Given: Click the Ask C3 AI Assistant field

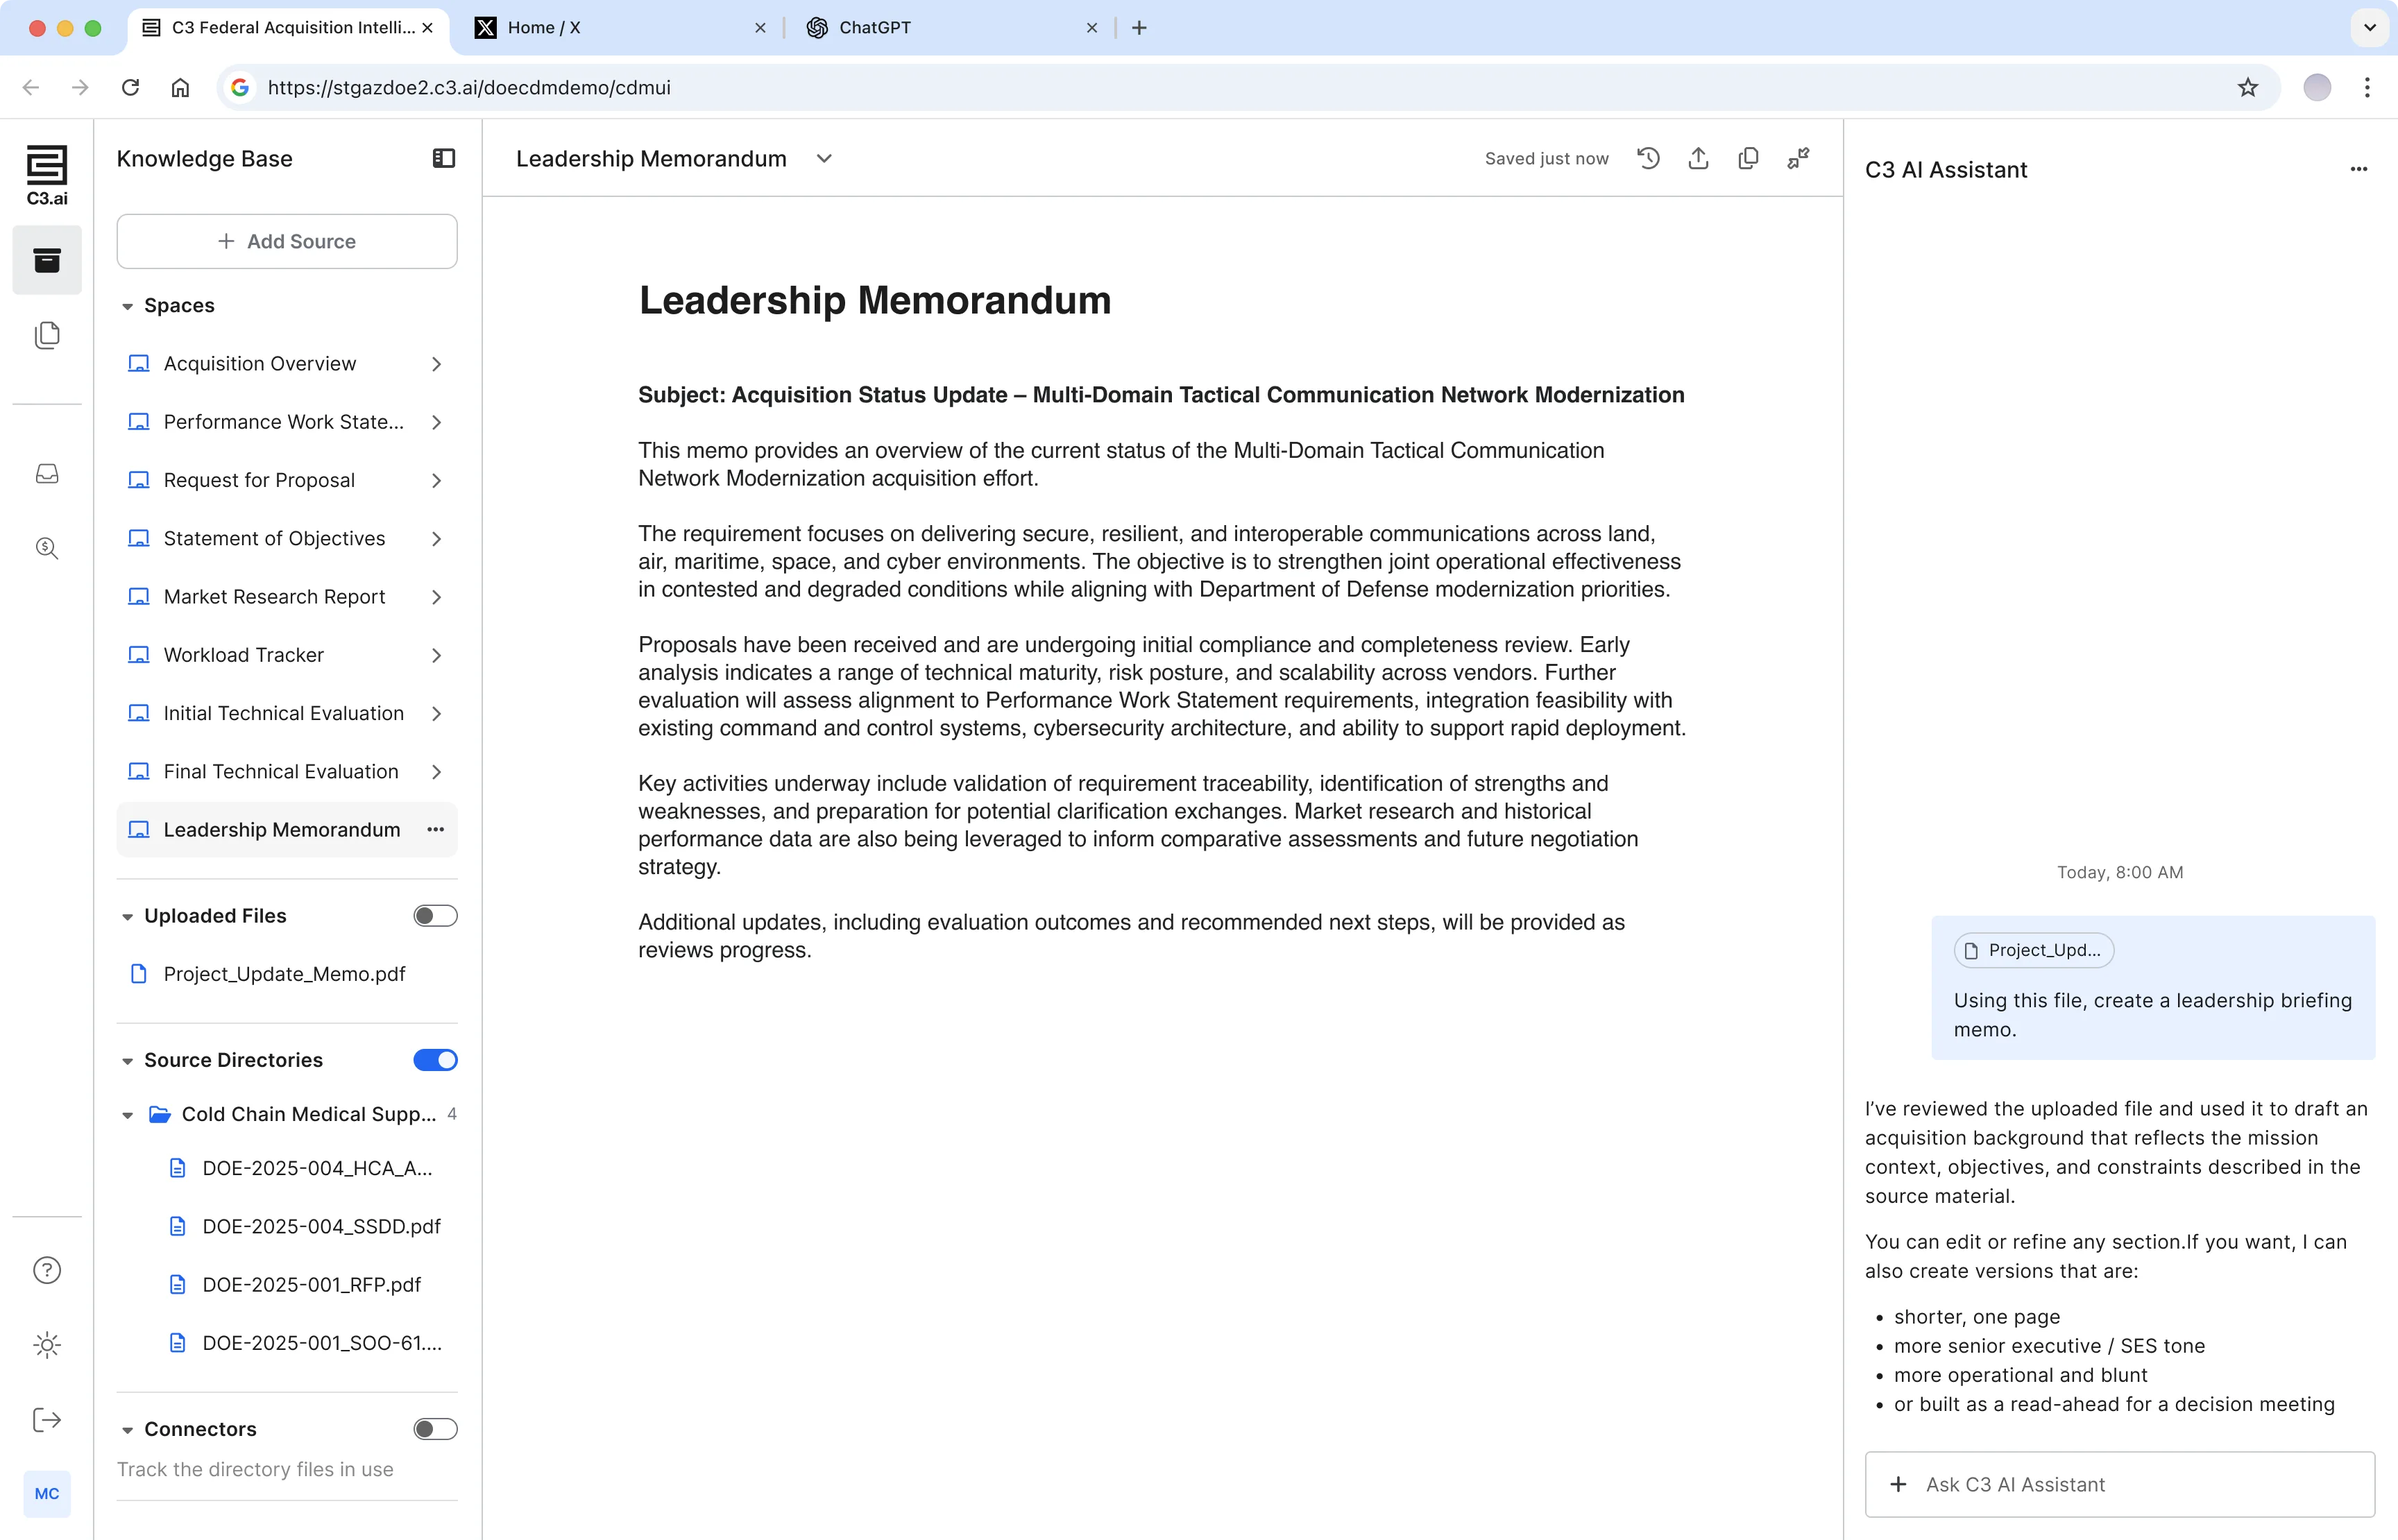Looking at the screenshot, I should pos(2119,1484).
